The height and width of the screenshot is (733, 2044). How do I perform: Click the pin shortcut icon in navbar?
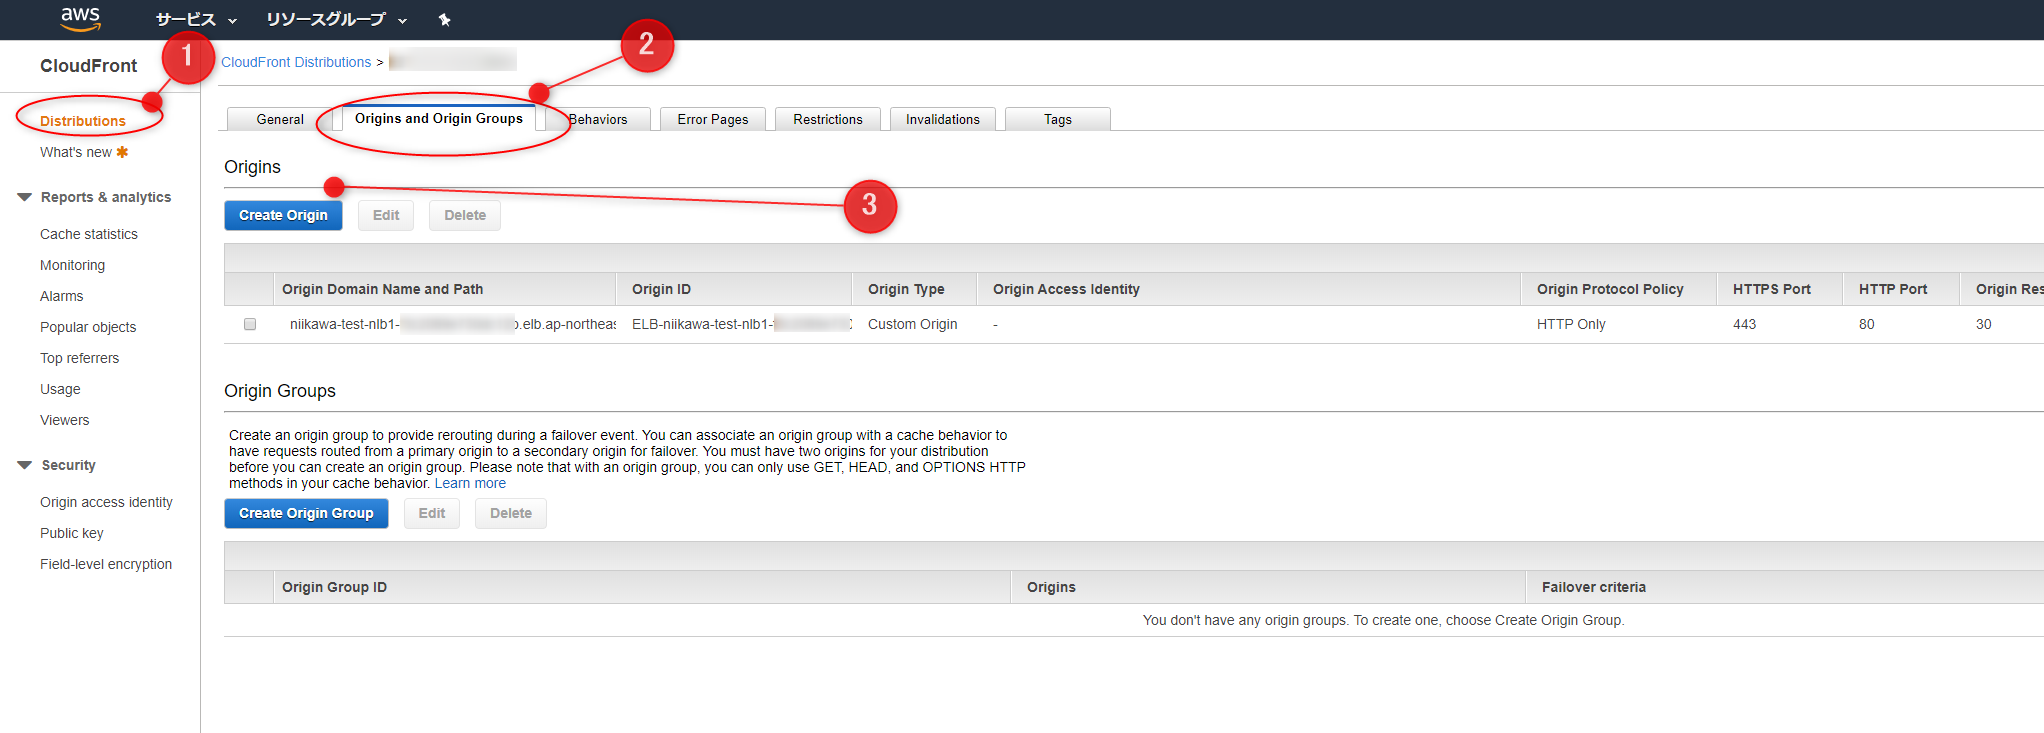pos(445,20)
